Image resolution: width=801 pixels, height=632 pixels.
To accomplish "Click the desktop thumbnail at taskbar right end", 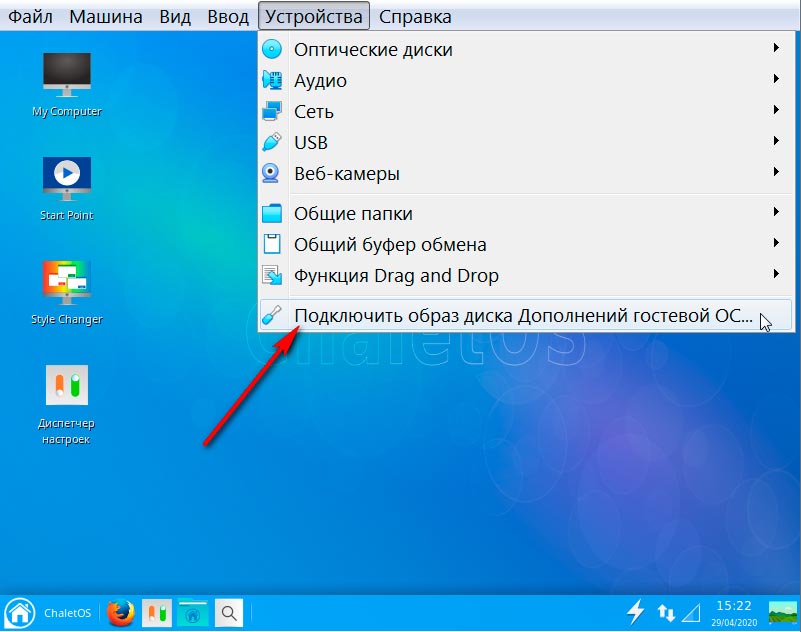I will click(782, 612).
